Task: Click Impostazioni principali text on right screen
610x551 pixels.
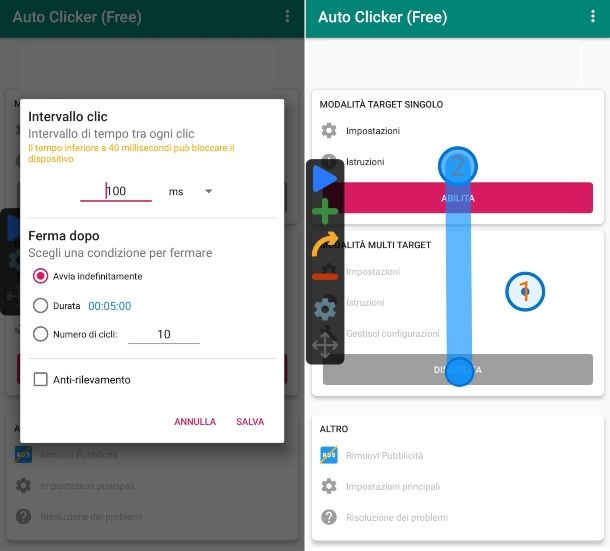Action: (x=393, y=486)
